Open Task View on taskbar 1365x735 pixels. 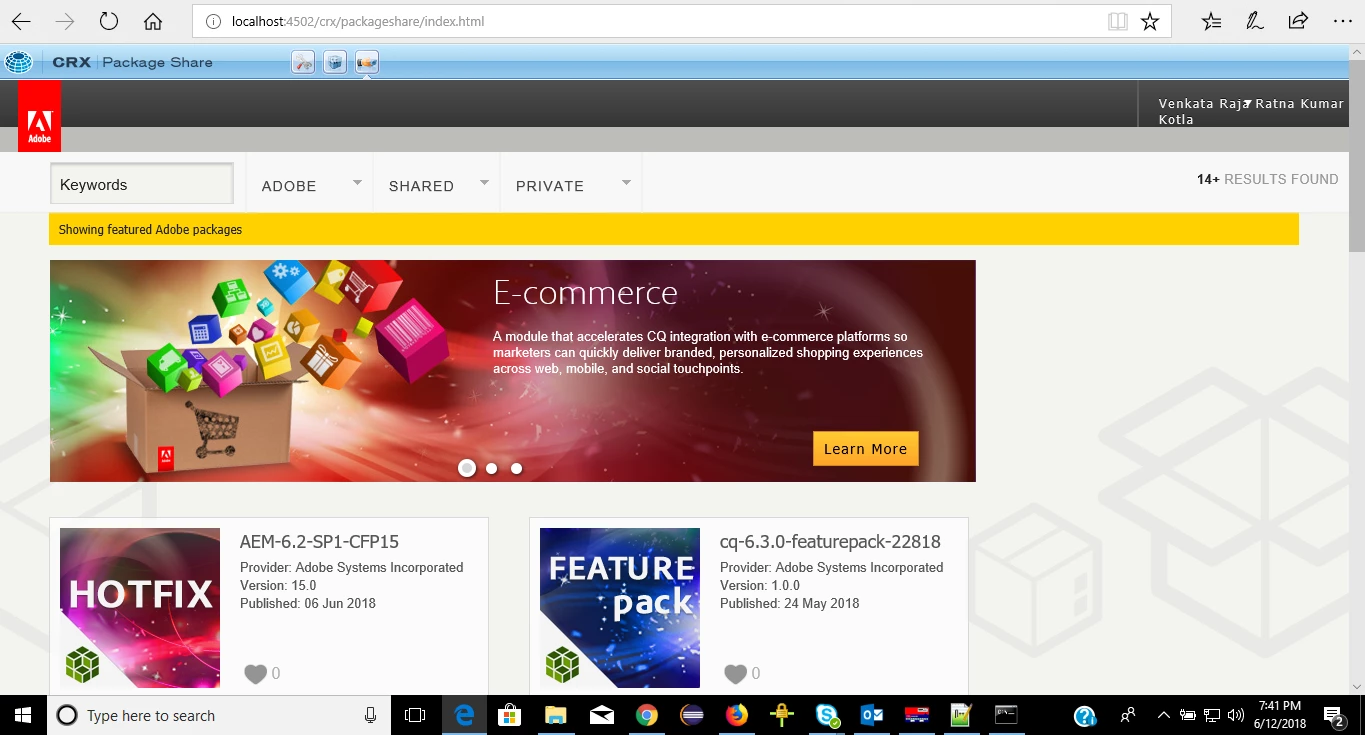(415, 715)
